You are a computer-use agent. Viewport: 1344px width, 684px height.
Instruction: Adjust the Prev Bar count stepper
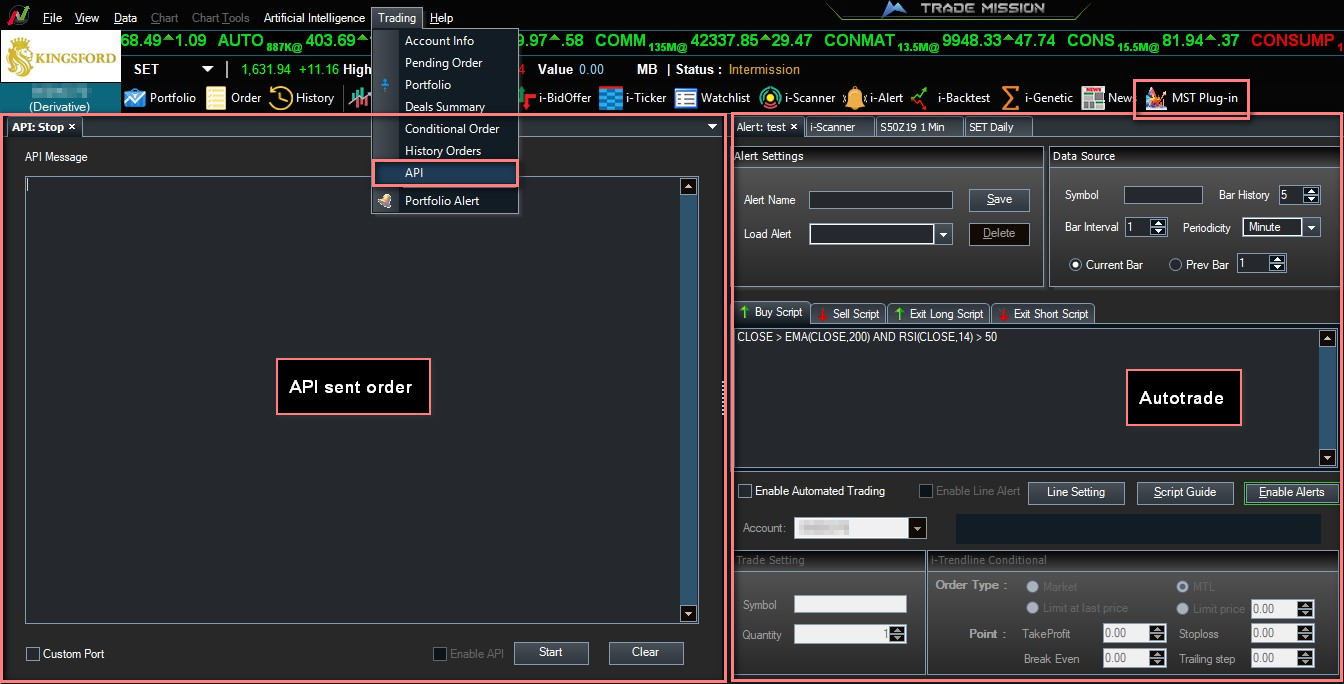click(1277, 264)
